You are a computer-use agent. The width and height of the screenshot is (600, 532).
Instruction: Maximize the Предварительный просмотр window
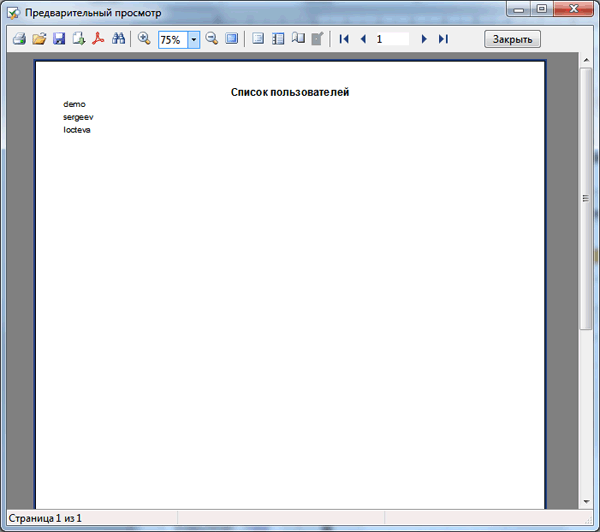point(541,8)
